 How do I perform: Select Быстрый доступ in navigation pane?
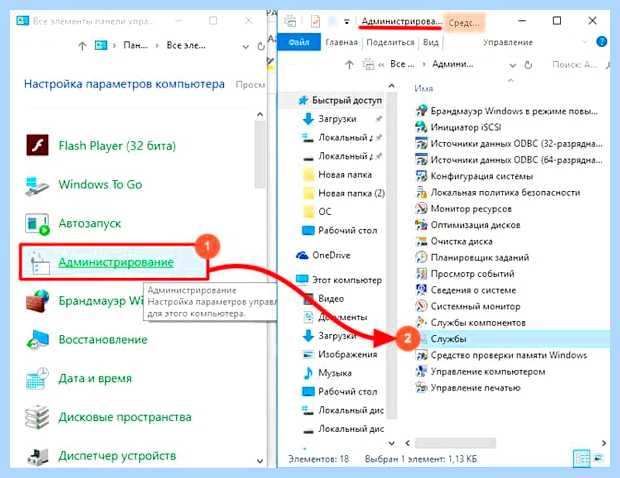point(347,100)
